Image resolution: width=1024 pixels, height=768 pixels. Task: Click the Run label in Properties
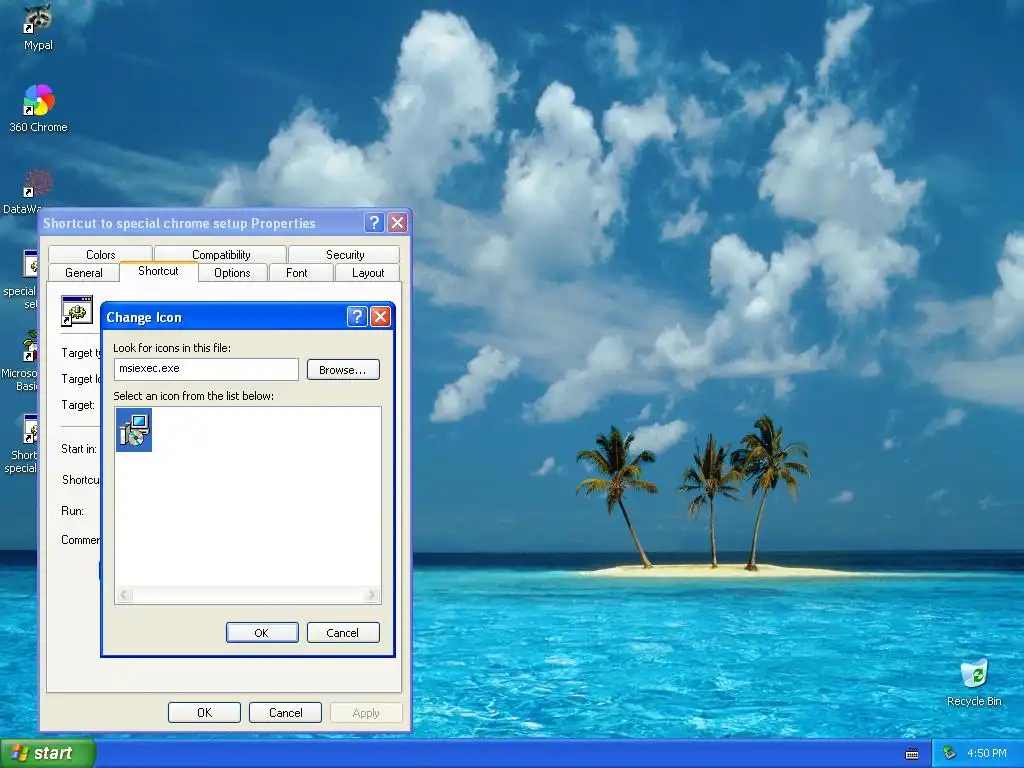[72, 511]
